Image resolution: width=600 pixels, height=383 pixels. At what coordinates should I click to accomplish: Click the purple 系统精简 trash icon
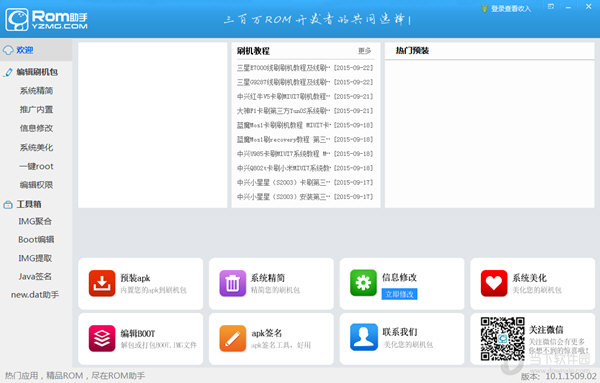(233, 283)
